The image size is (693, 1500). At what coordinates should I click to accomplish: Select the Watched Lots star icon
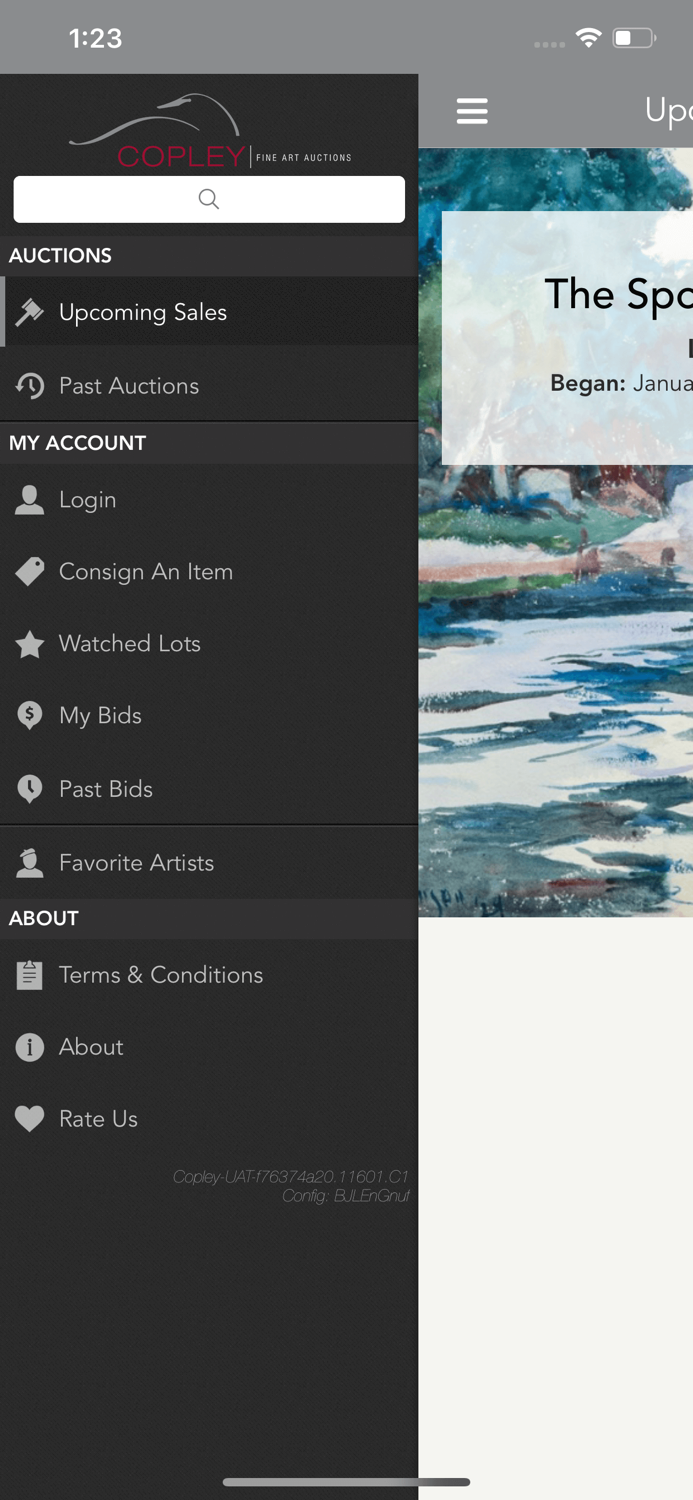29,644
